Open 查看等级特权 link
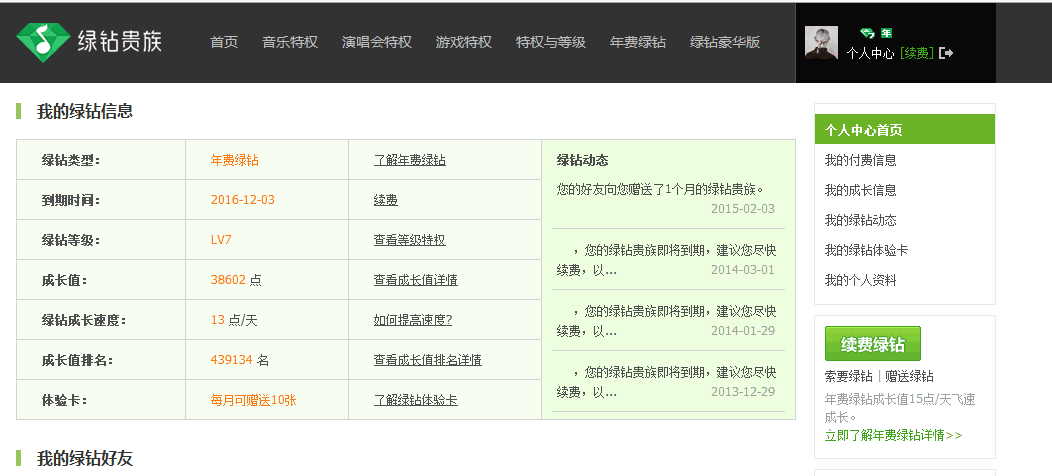This screenshot has width=1052, height=476. pos(409,240)
